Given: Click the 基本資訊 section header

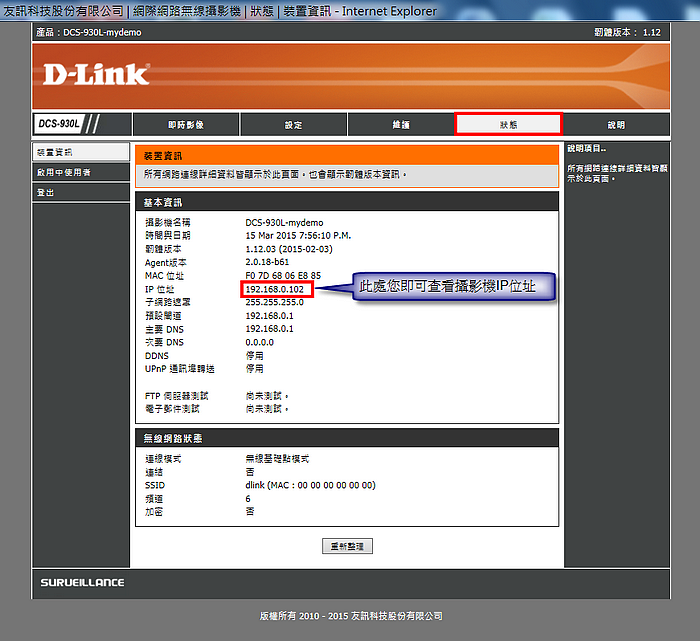Looking at the screenshot, I should point(346,202).
